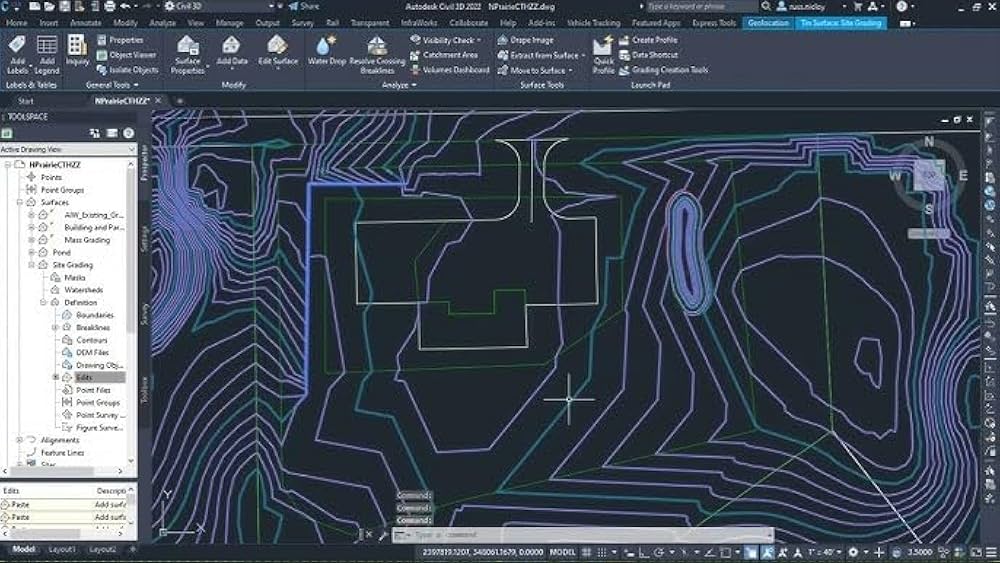Click the Properties ribbon button
The image size is (1000, 563).
point(120,40)
